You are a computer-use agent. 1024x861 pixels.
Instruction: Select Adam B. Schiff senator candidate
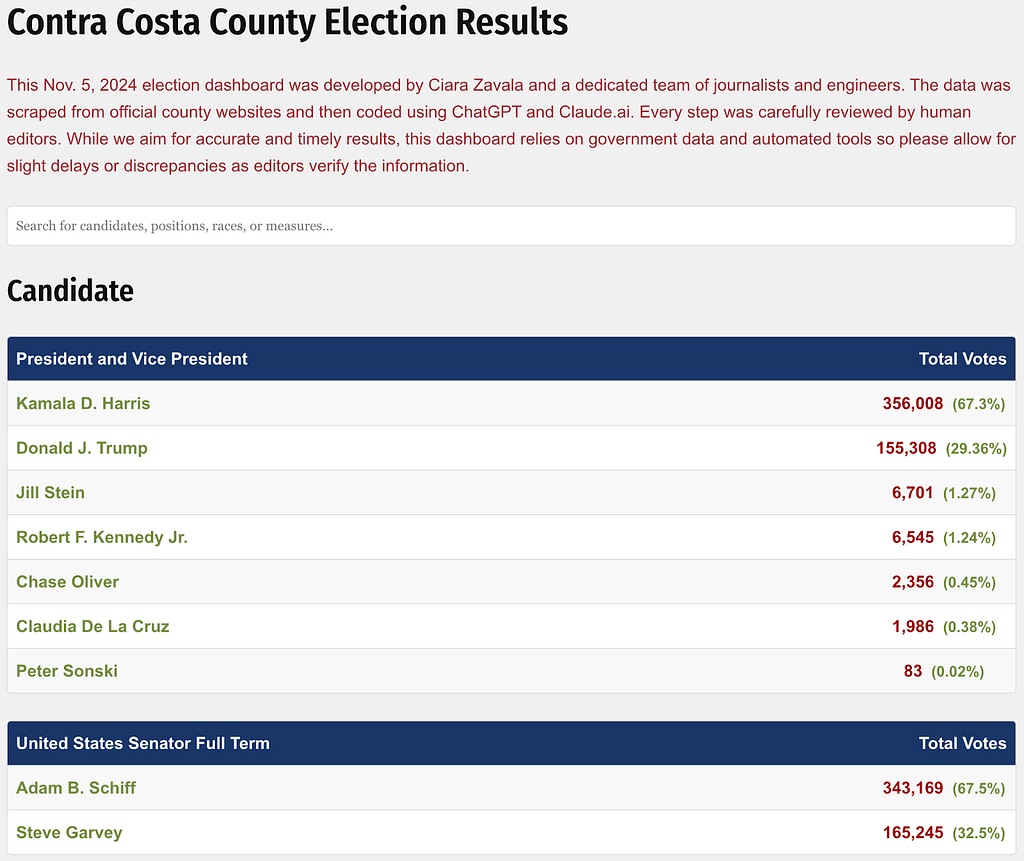(76, 788)
